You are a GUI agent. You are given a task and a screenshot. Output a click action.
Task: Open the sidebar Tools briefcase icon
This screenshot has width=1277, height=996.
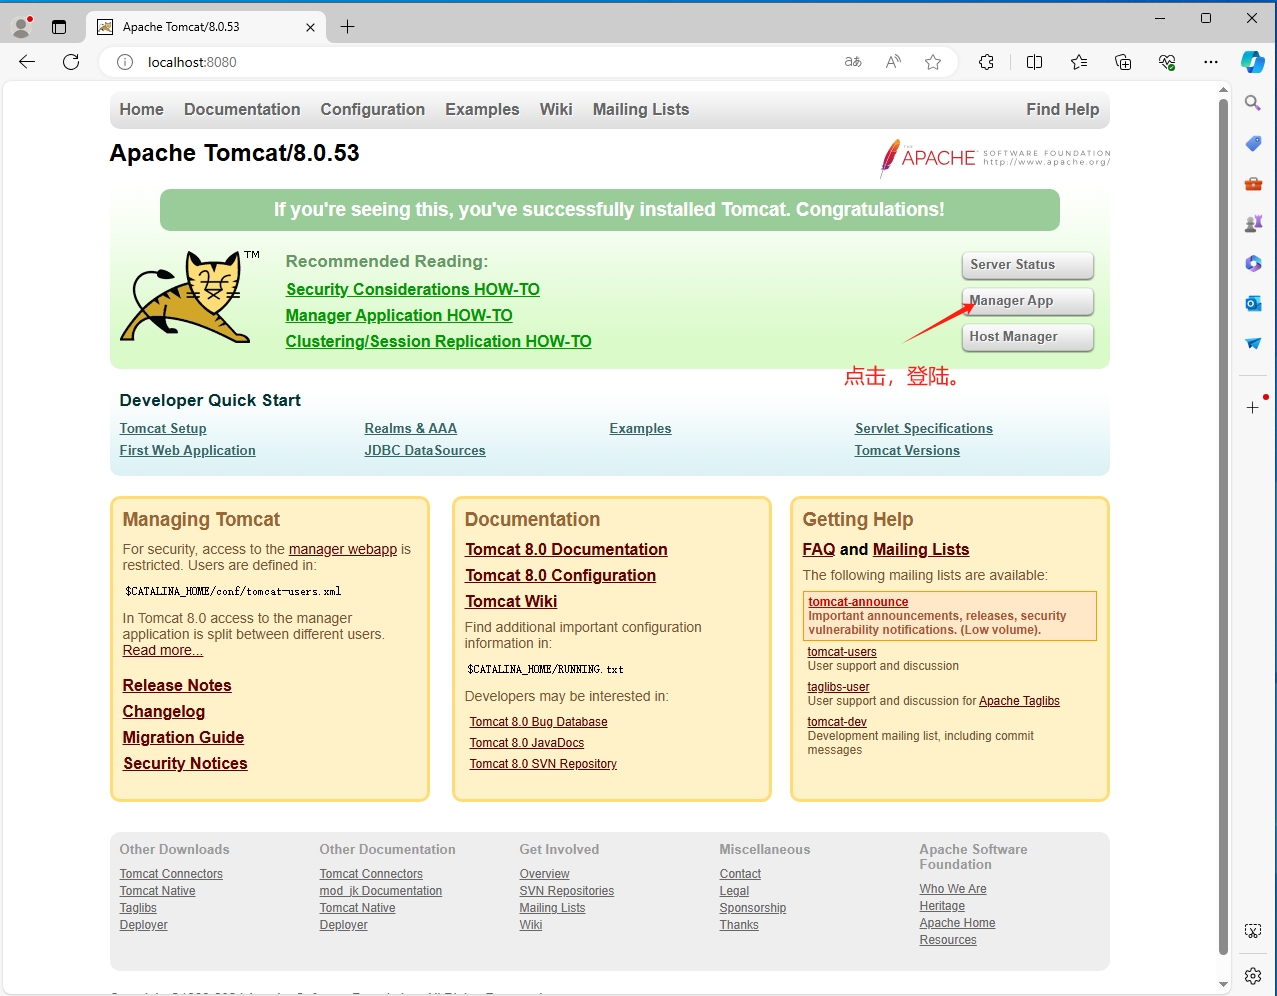(1253, 183)
